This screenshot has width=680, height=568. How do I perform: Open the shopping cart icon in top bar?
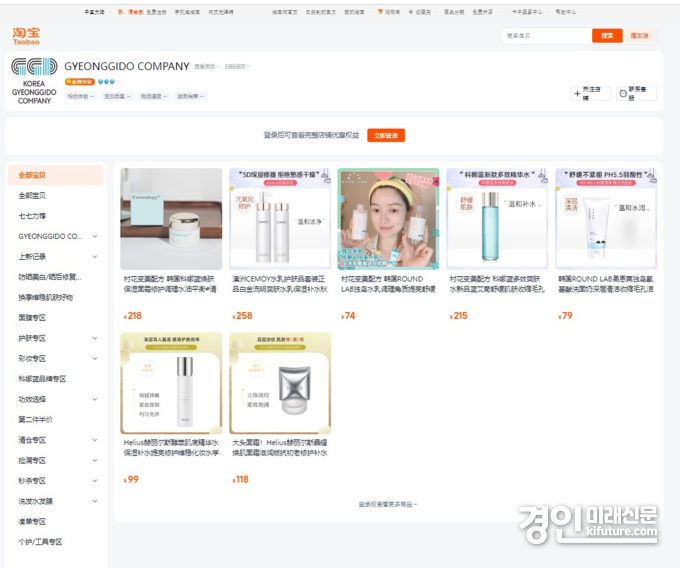pyautogui.click(x=380, y=12)
